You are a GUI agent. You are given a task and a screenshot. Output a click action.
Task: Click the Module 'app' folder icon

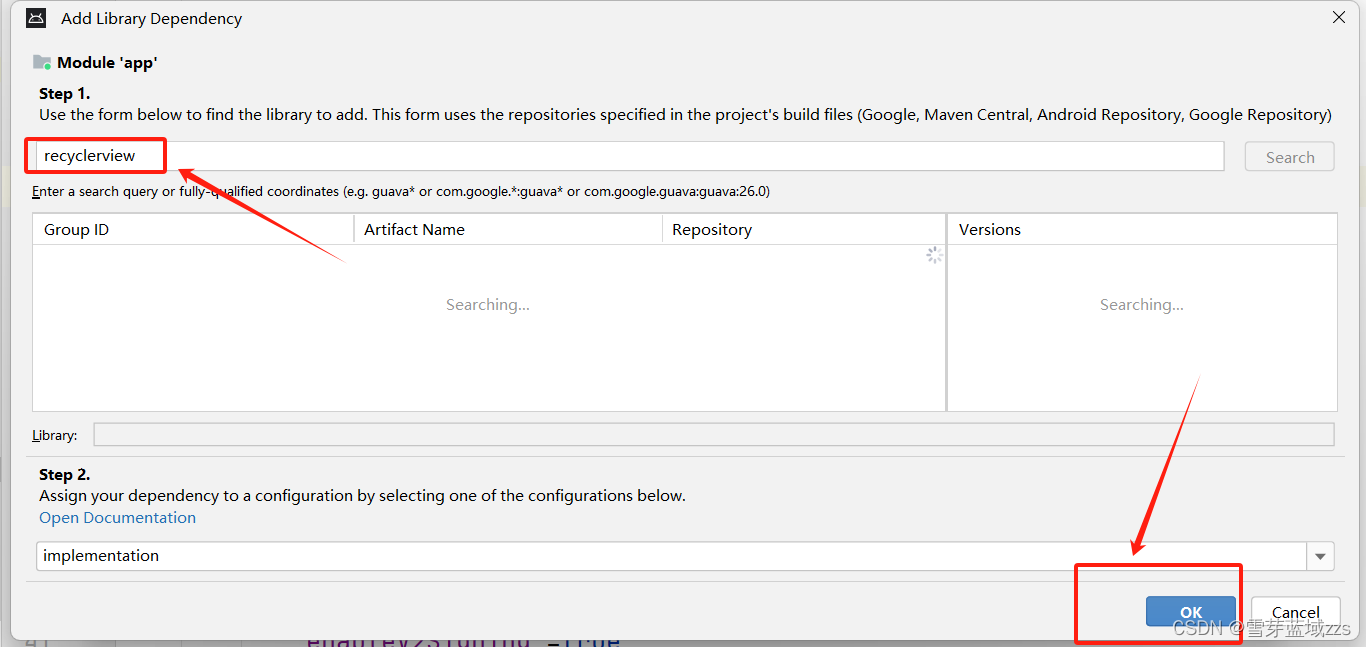[42, 62]
